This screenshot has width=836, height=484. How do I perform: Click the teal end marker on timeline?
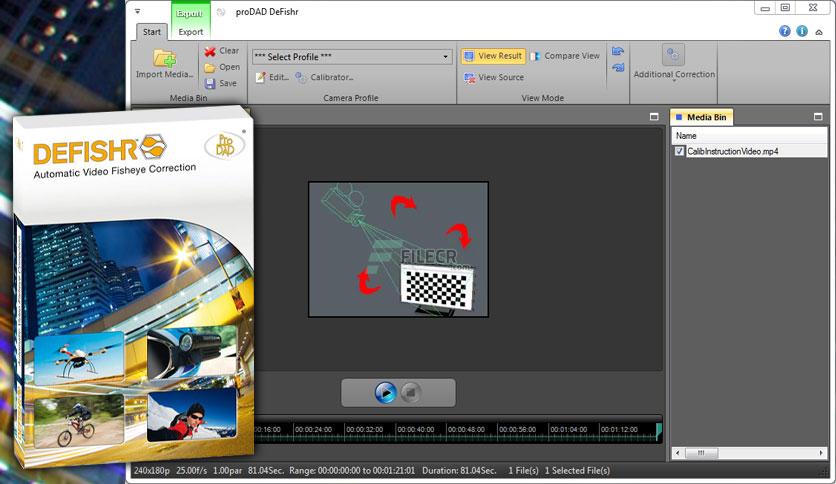coord(659,431)
